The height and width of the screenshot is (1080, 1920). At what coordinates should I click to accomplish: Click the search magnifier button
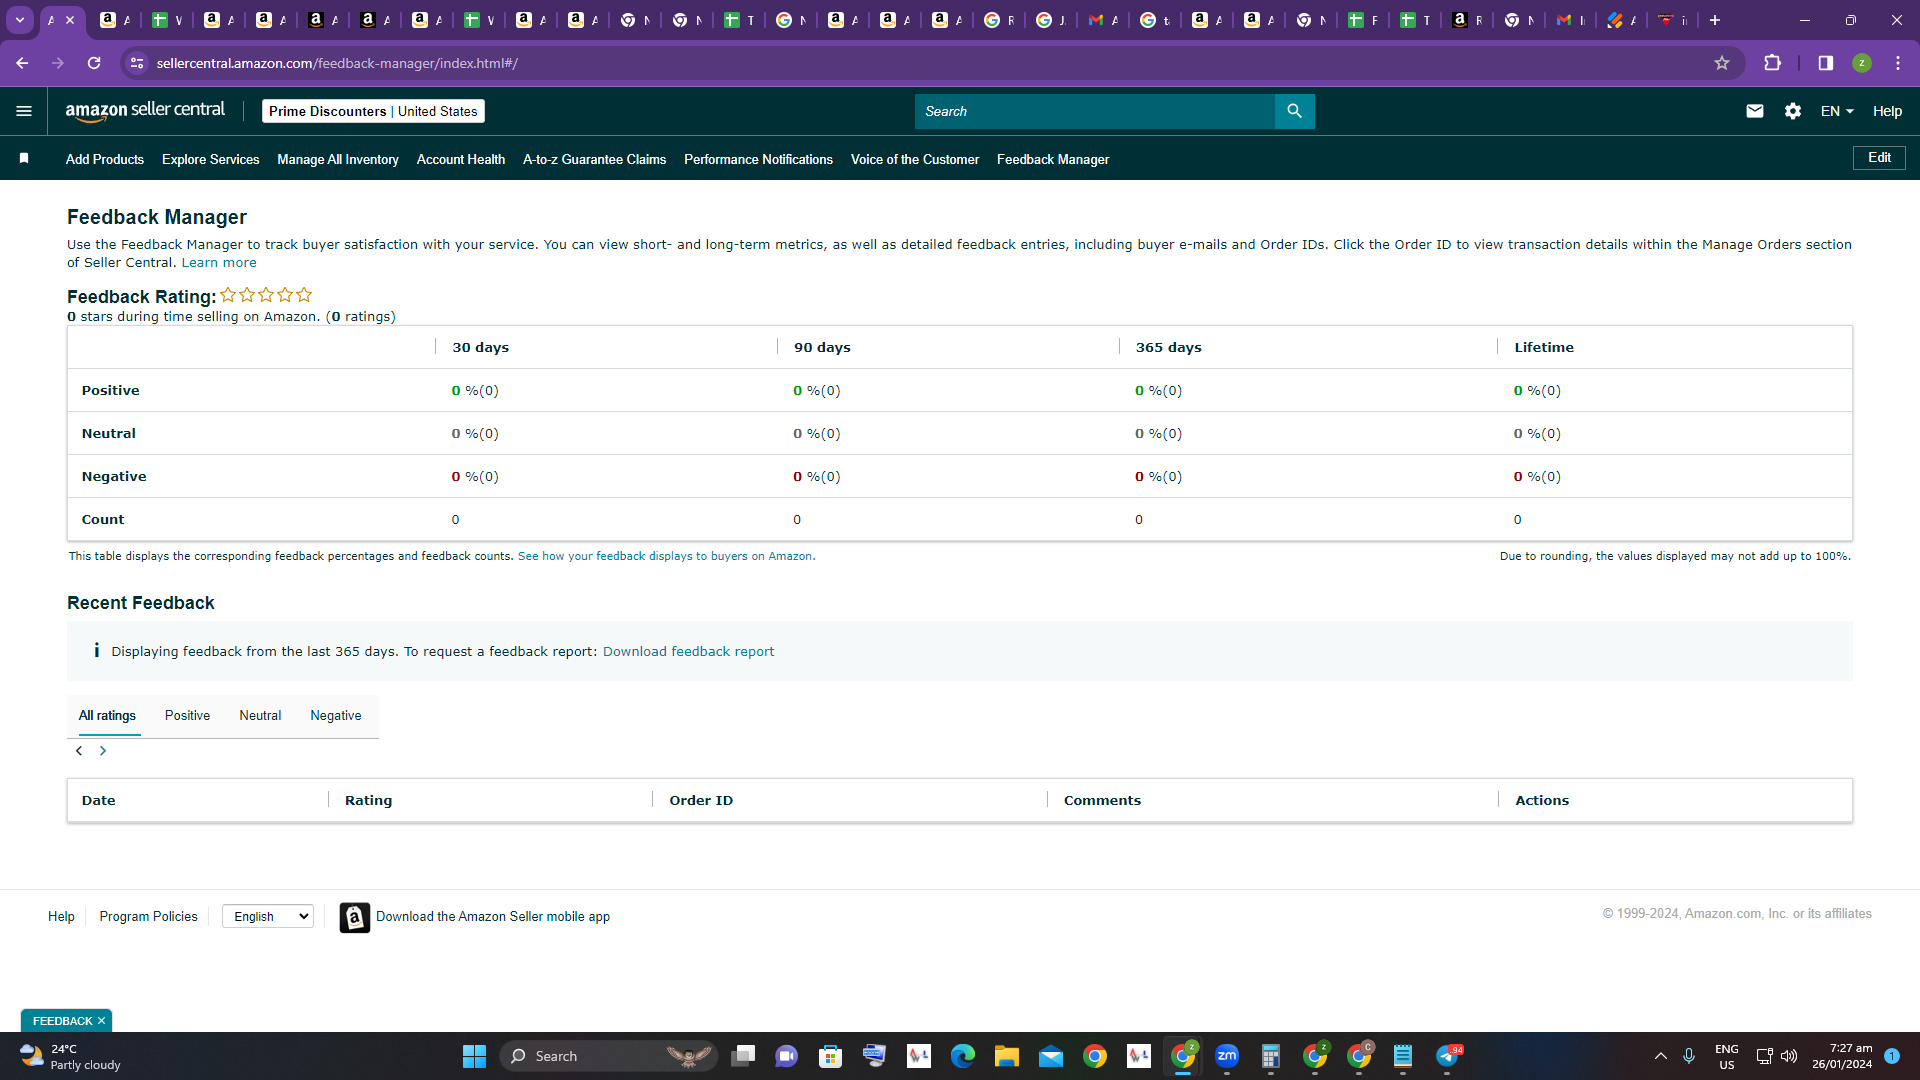tap(1294, 111)
